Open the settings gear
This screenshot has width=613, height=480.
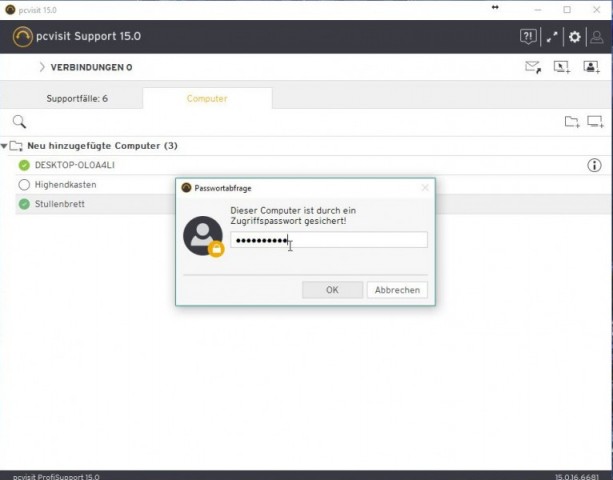click(575, 37)
